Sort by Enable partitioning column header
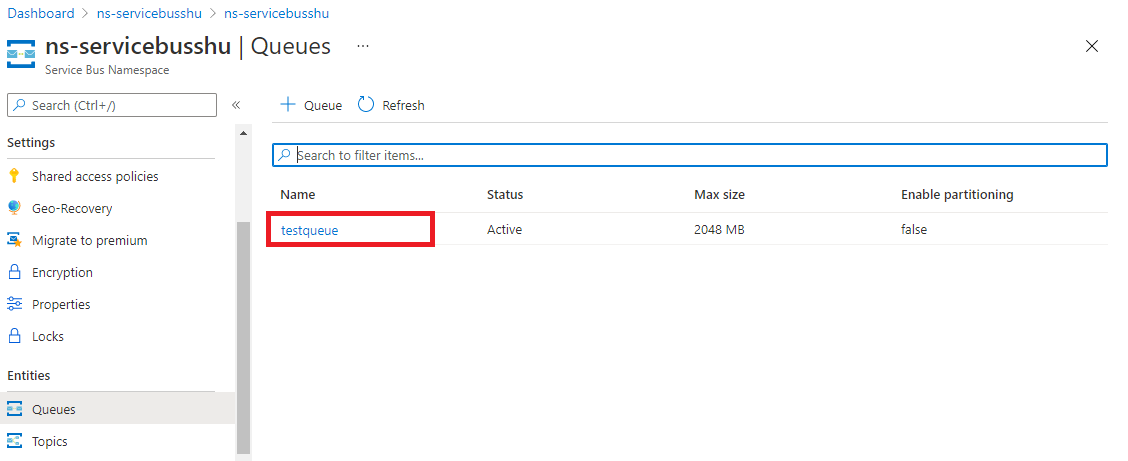Screen dimensions: 1128x461 tap(957, 194)
